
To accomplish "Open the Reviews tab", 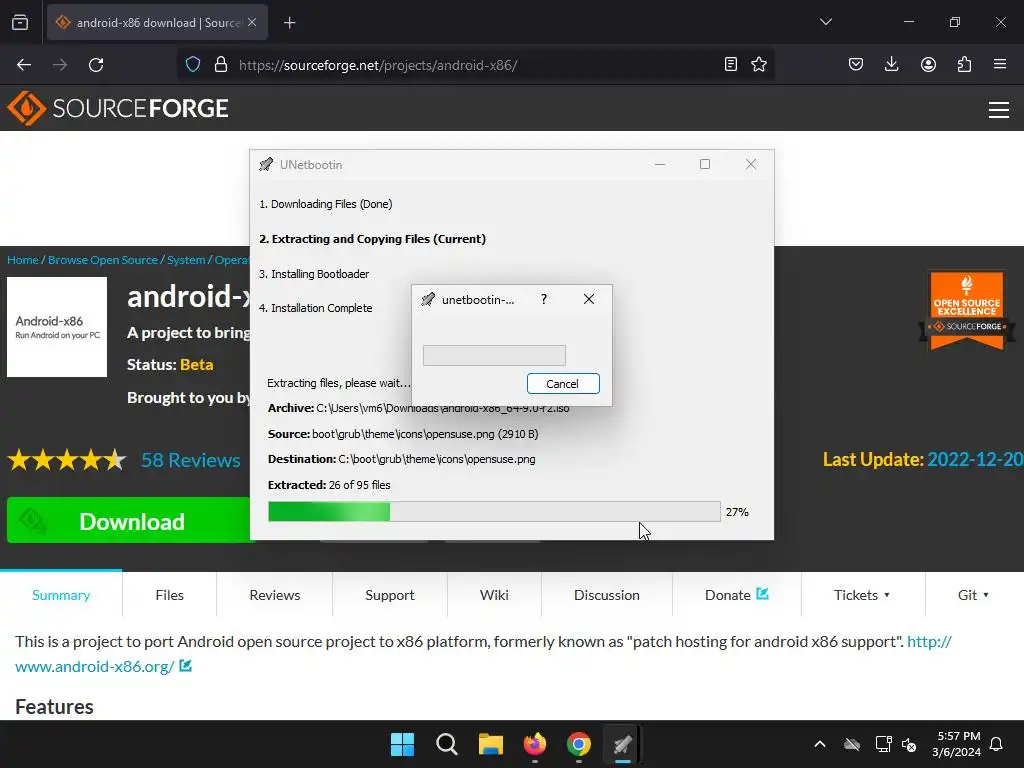I will point(274,595).
